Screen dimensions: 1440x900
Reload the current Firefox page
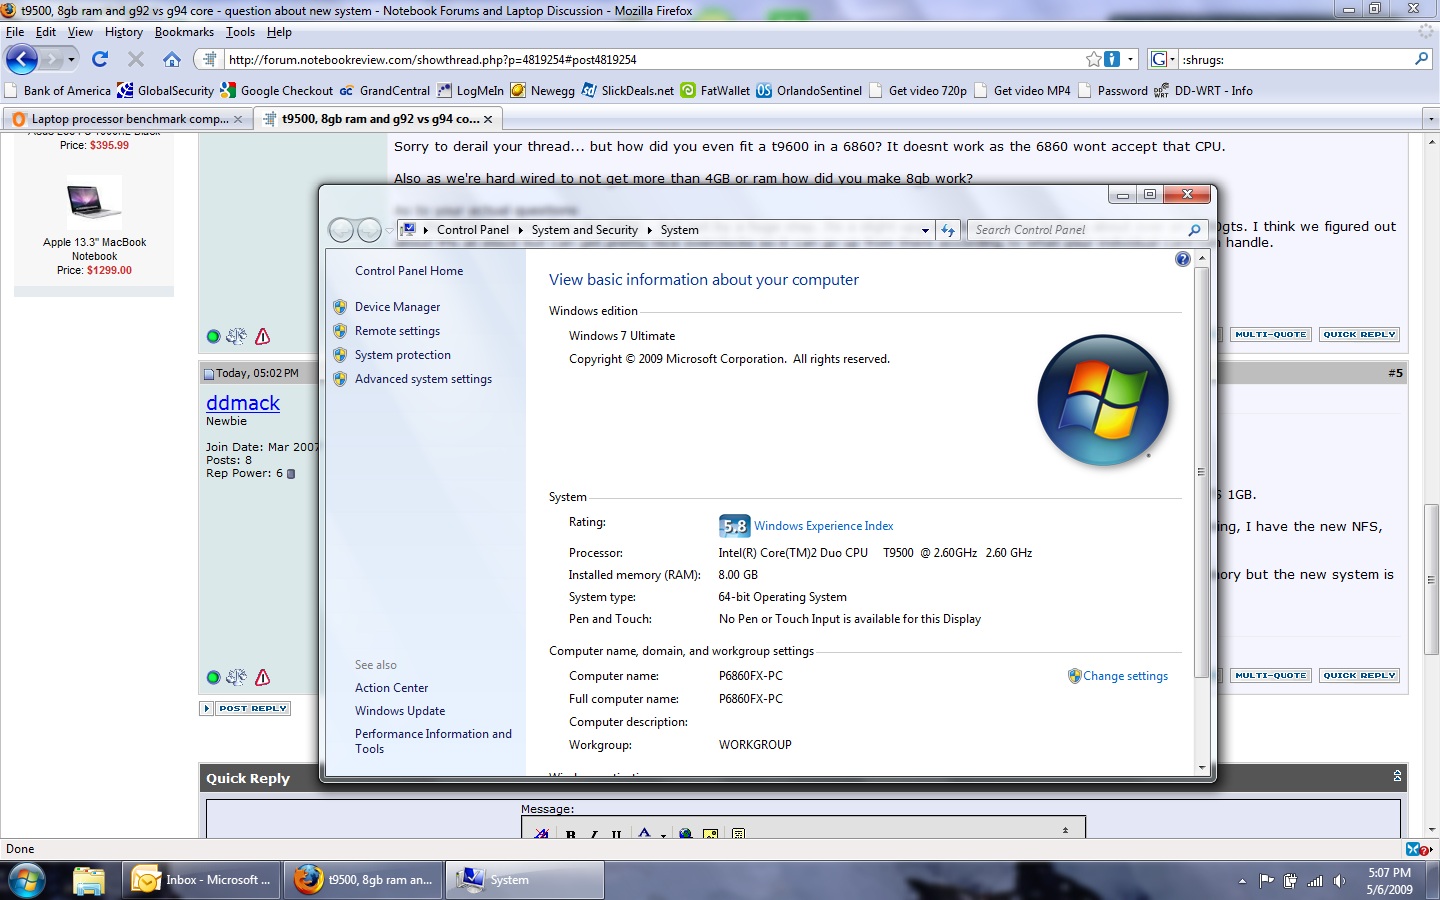[x=100, y=59]
